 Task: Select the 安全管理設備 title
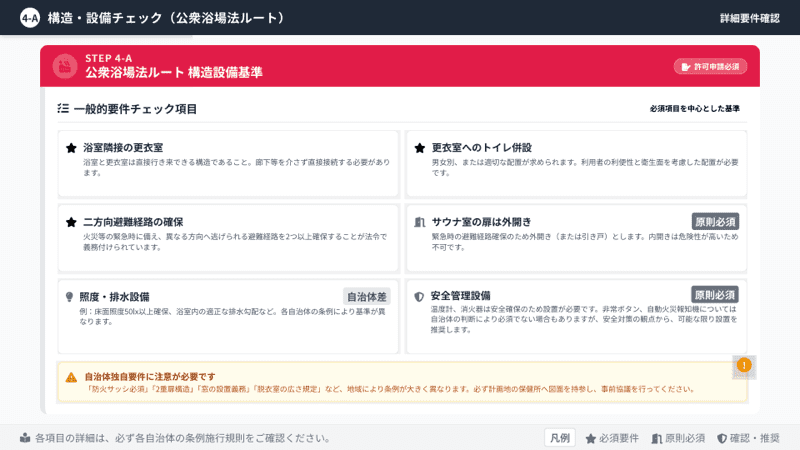tap(460, 296)
